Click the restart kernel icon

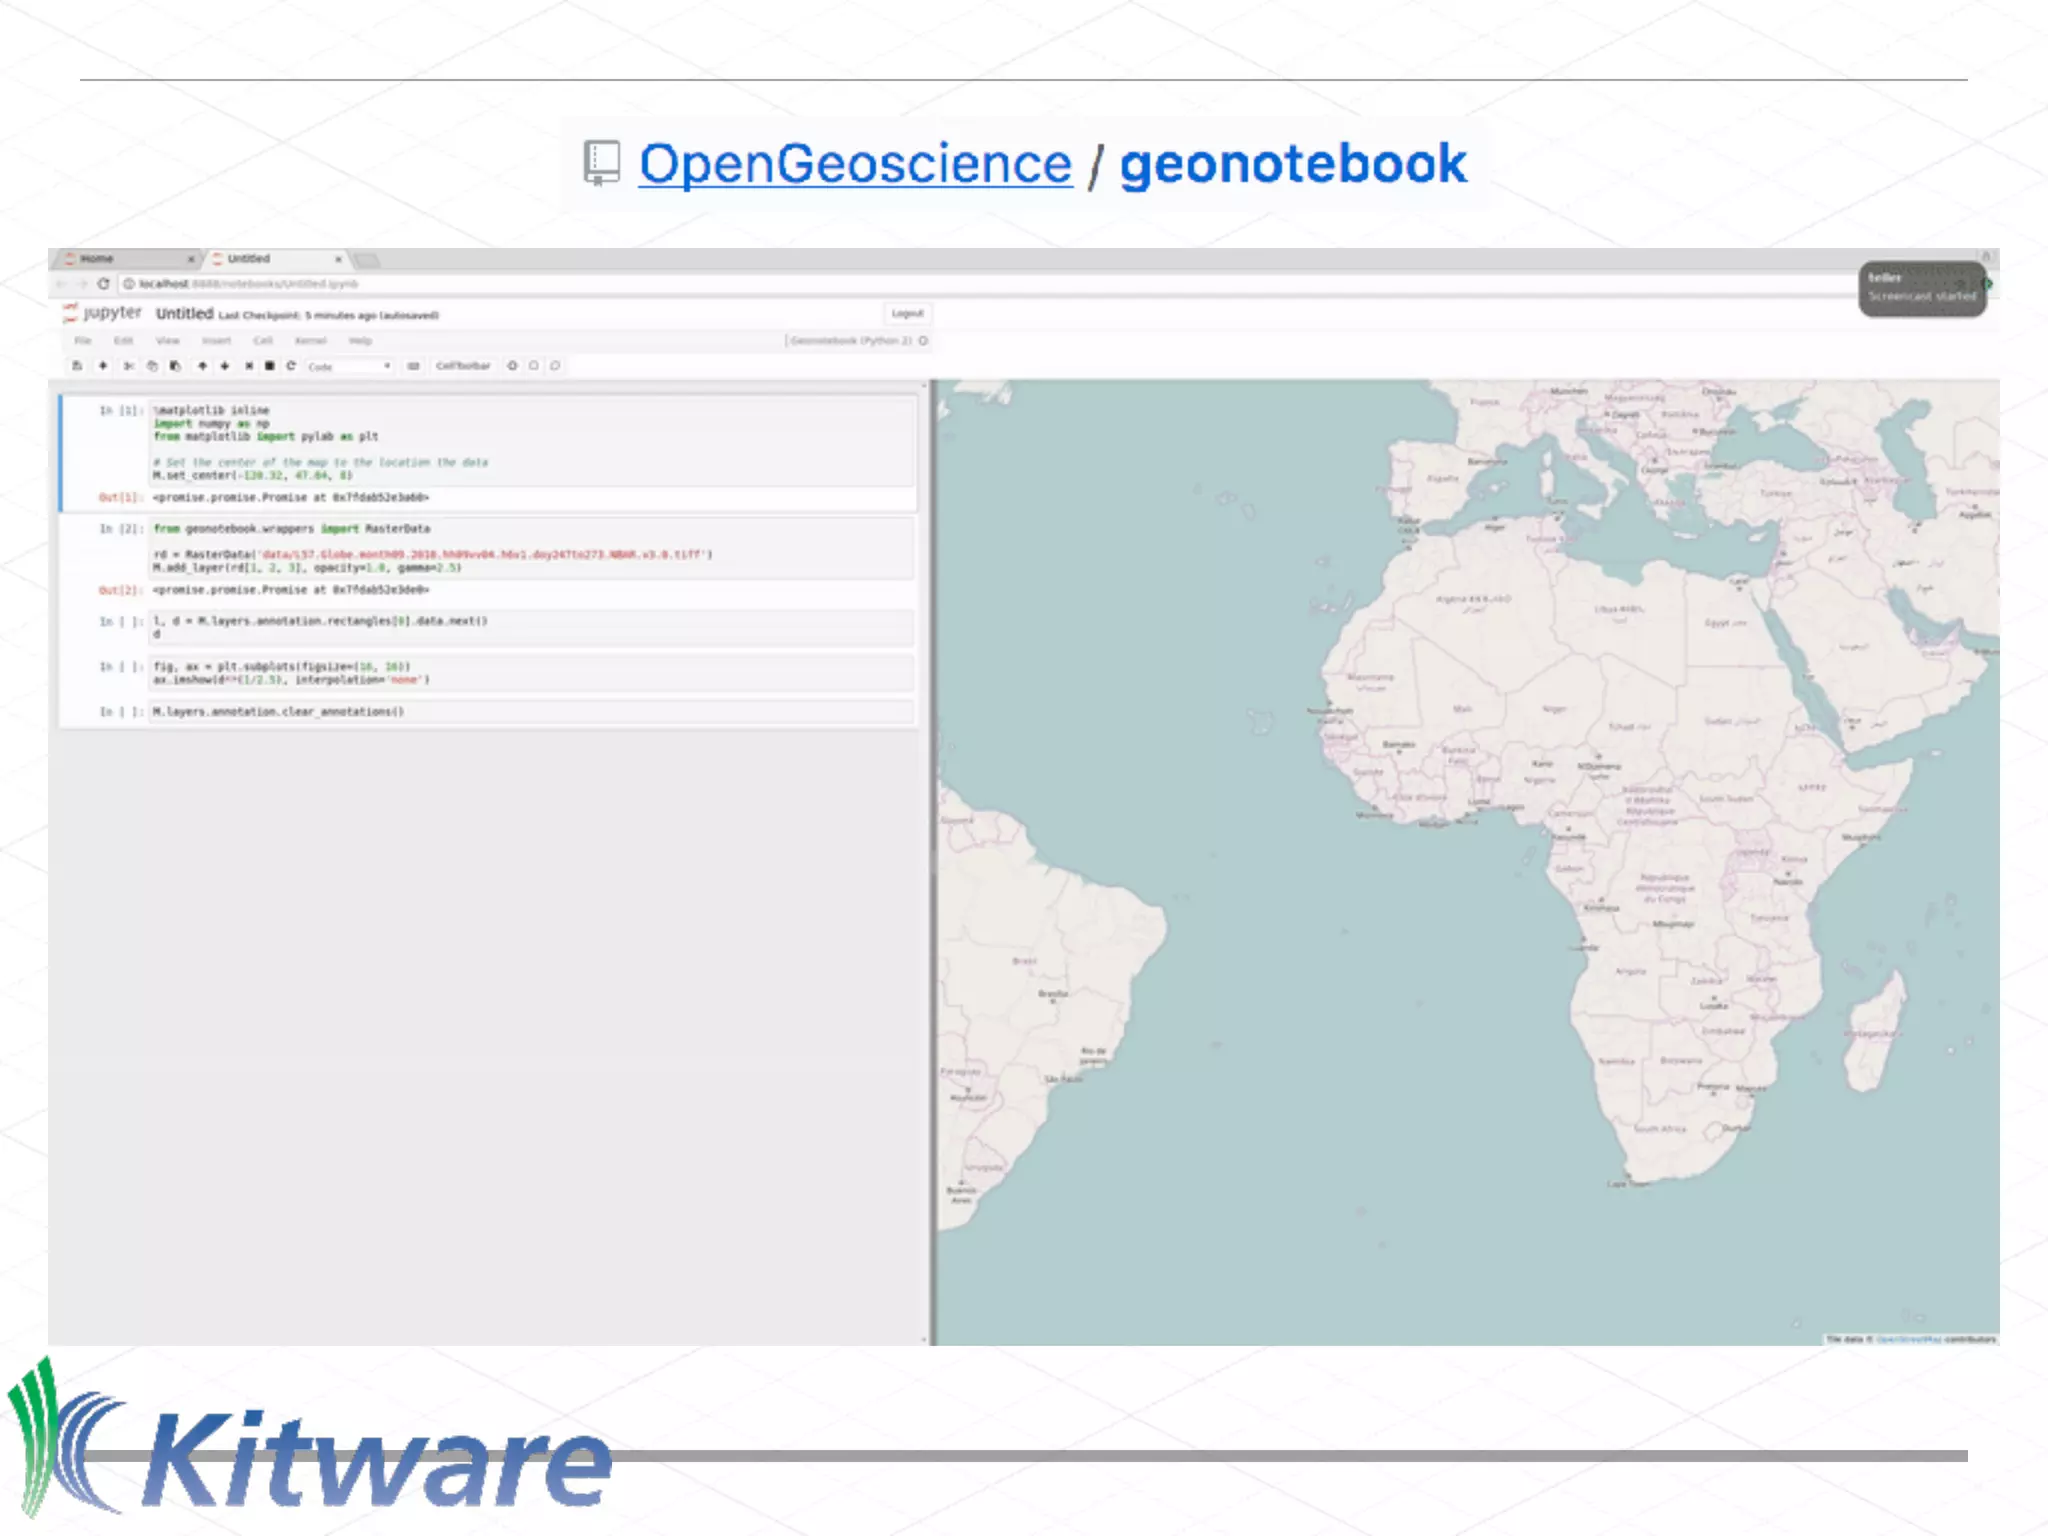pos(291,366)
